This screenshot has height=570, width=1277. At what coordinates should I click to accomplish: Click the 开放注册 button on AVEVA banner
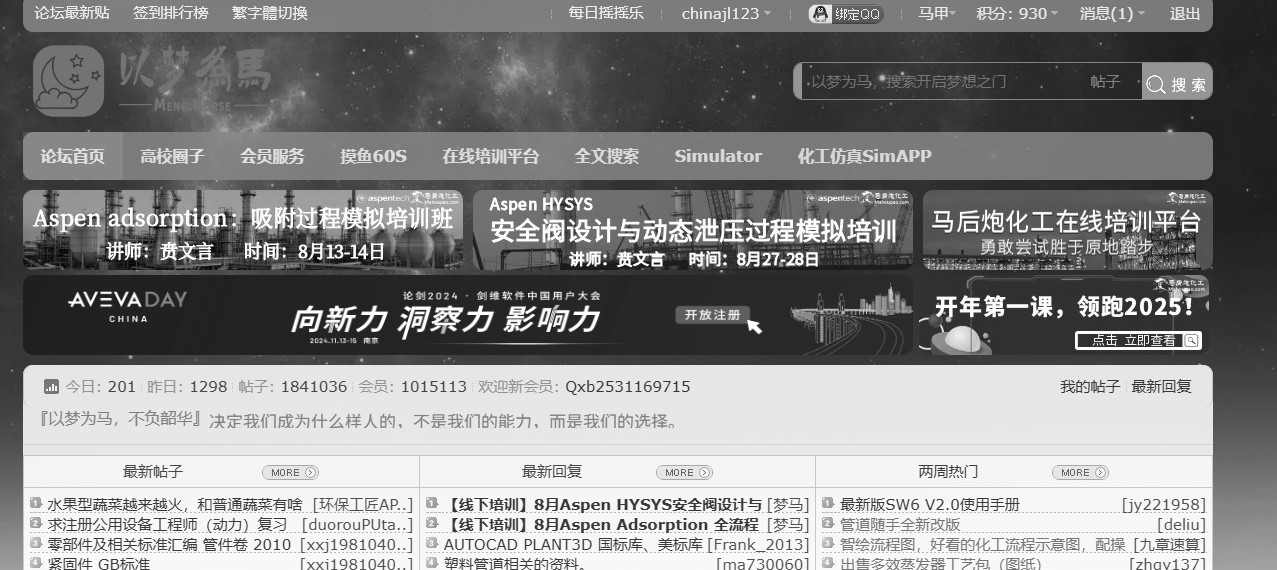[713, 315]
